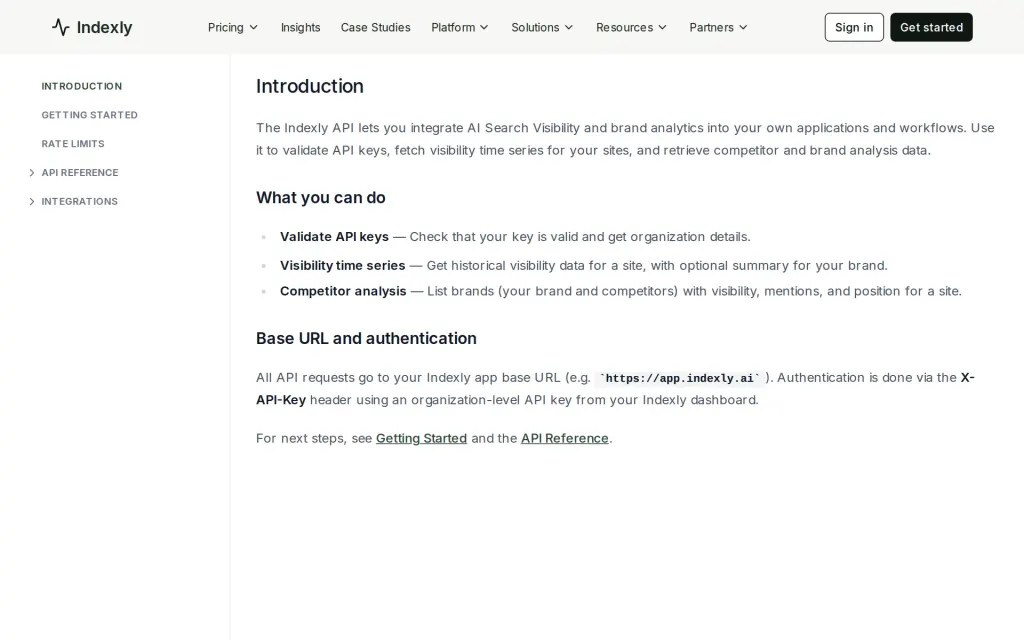The image size is (1024, 640).
Task: Click the Get started button
Action: click(931, 27)
